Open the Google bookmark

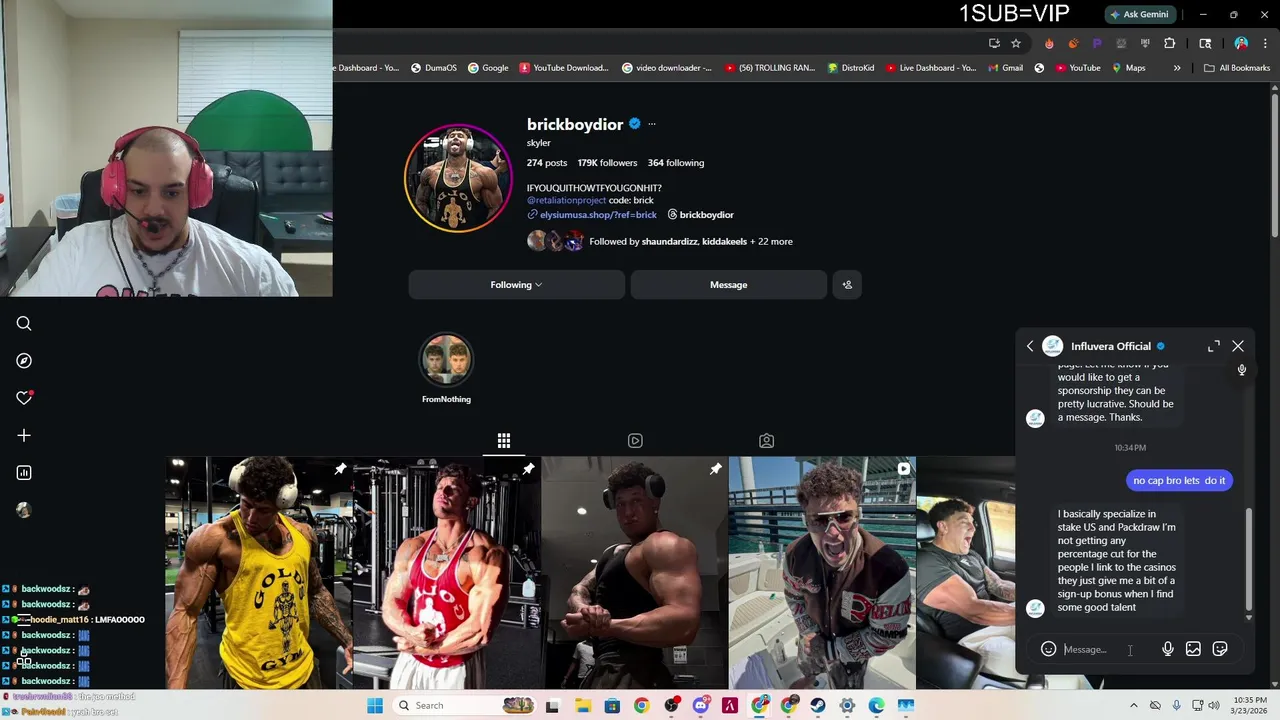[488, 68]
